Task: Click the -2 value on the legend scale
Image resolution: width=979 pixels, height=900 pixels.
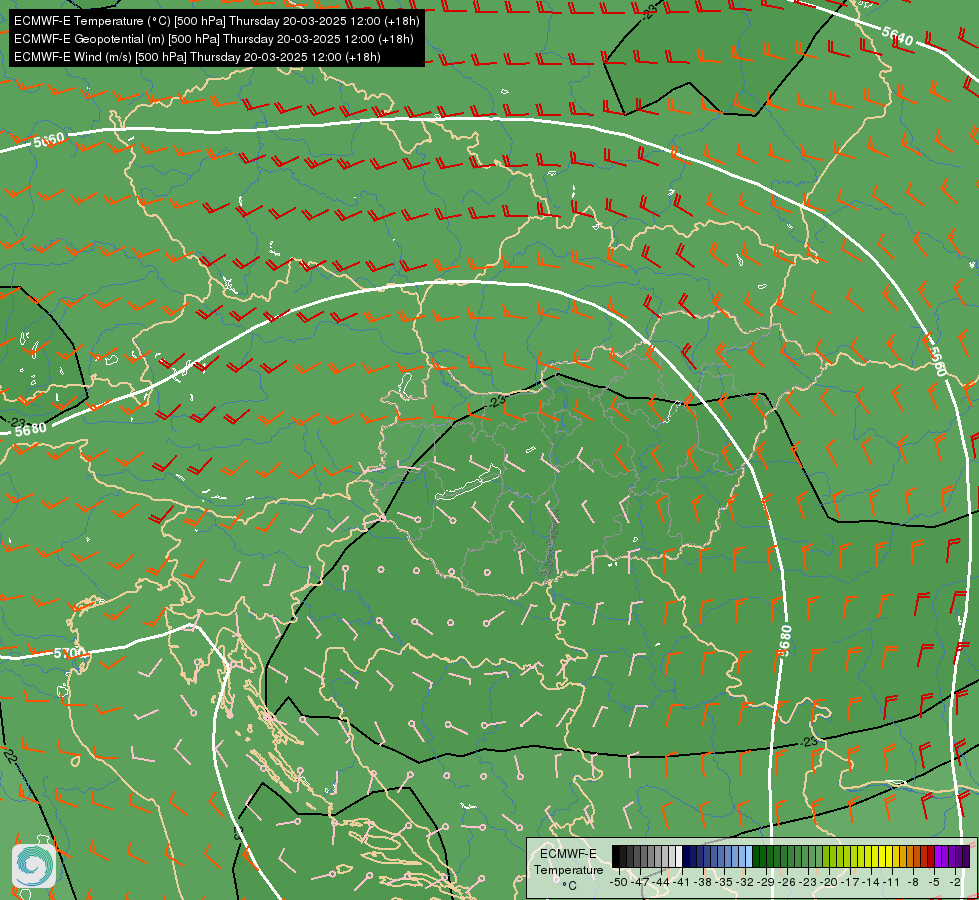Action: [x=955, y=882]
